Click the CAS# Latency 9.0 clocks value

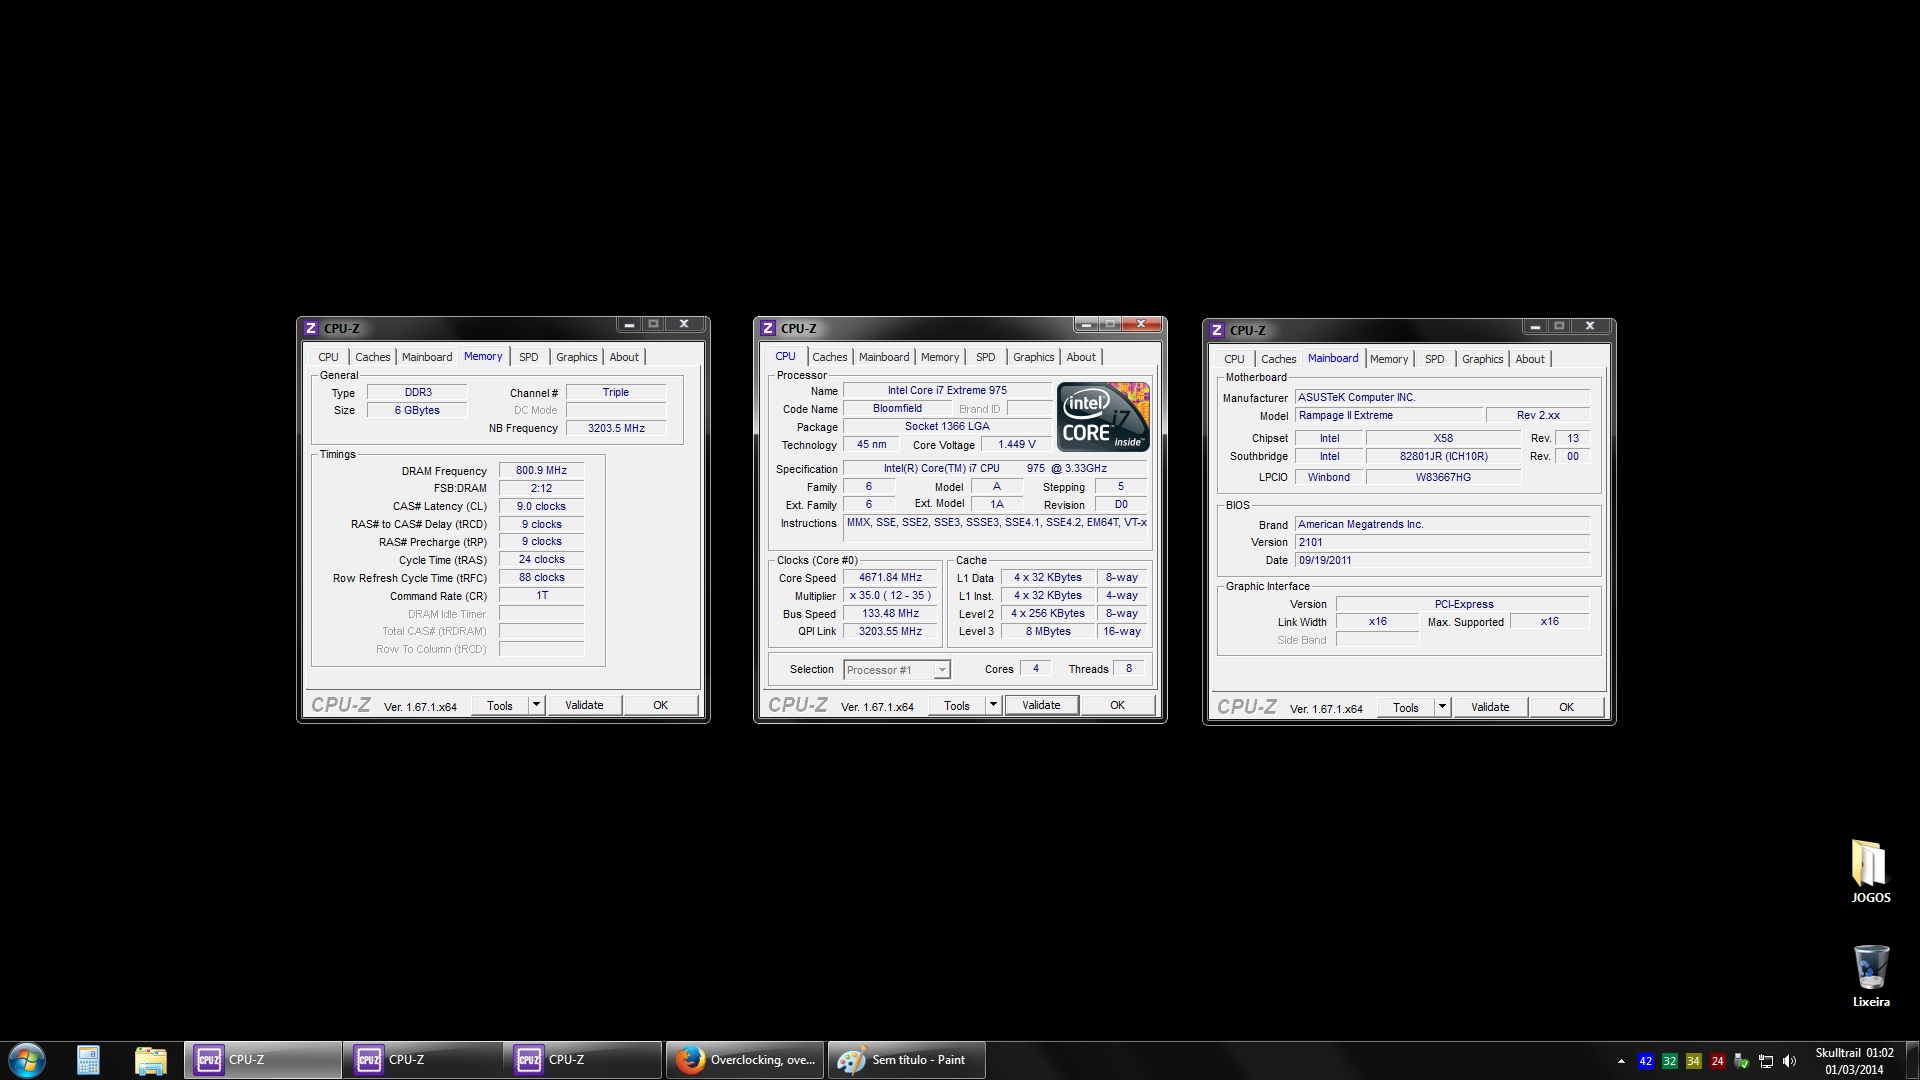pyautogui.click(x=541, y=506)
